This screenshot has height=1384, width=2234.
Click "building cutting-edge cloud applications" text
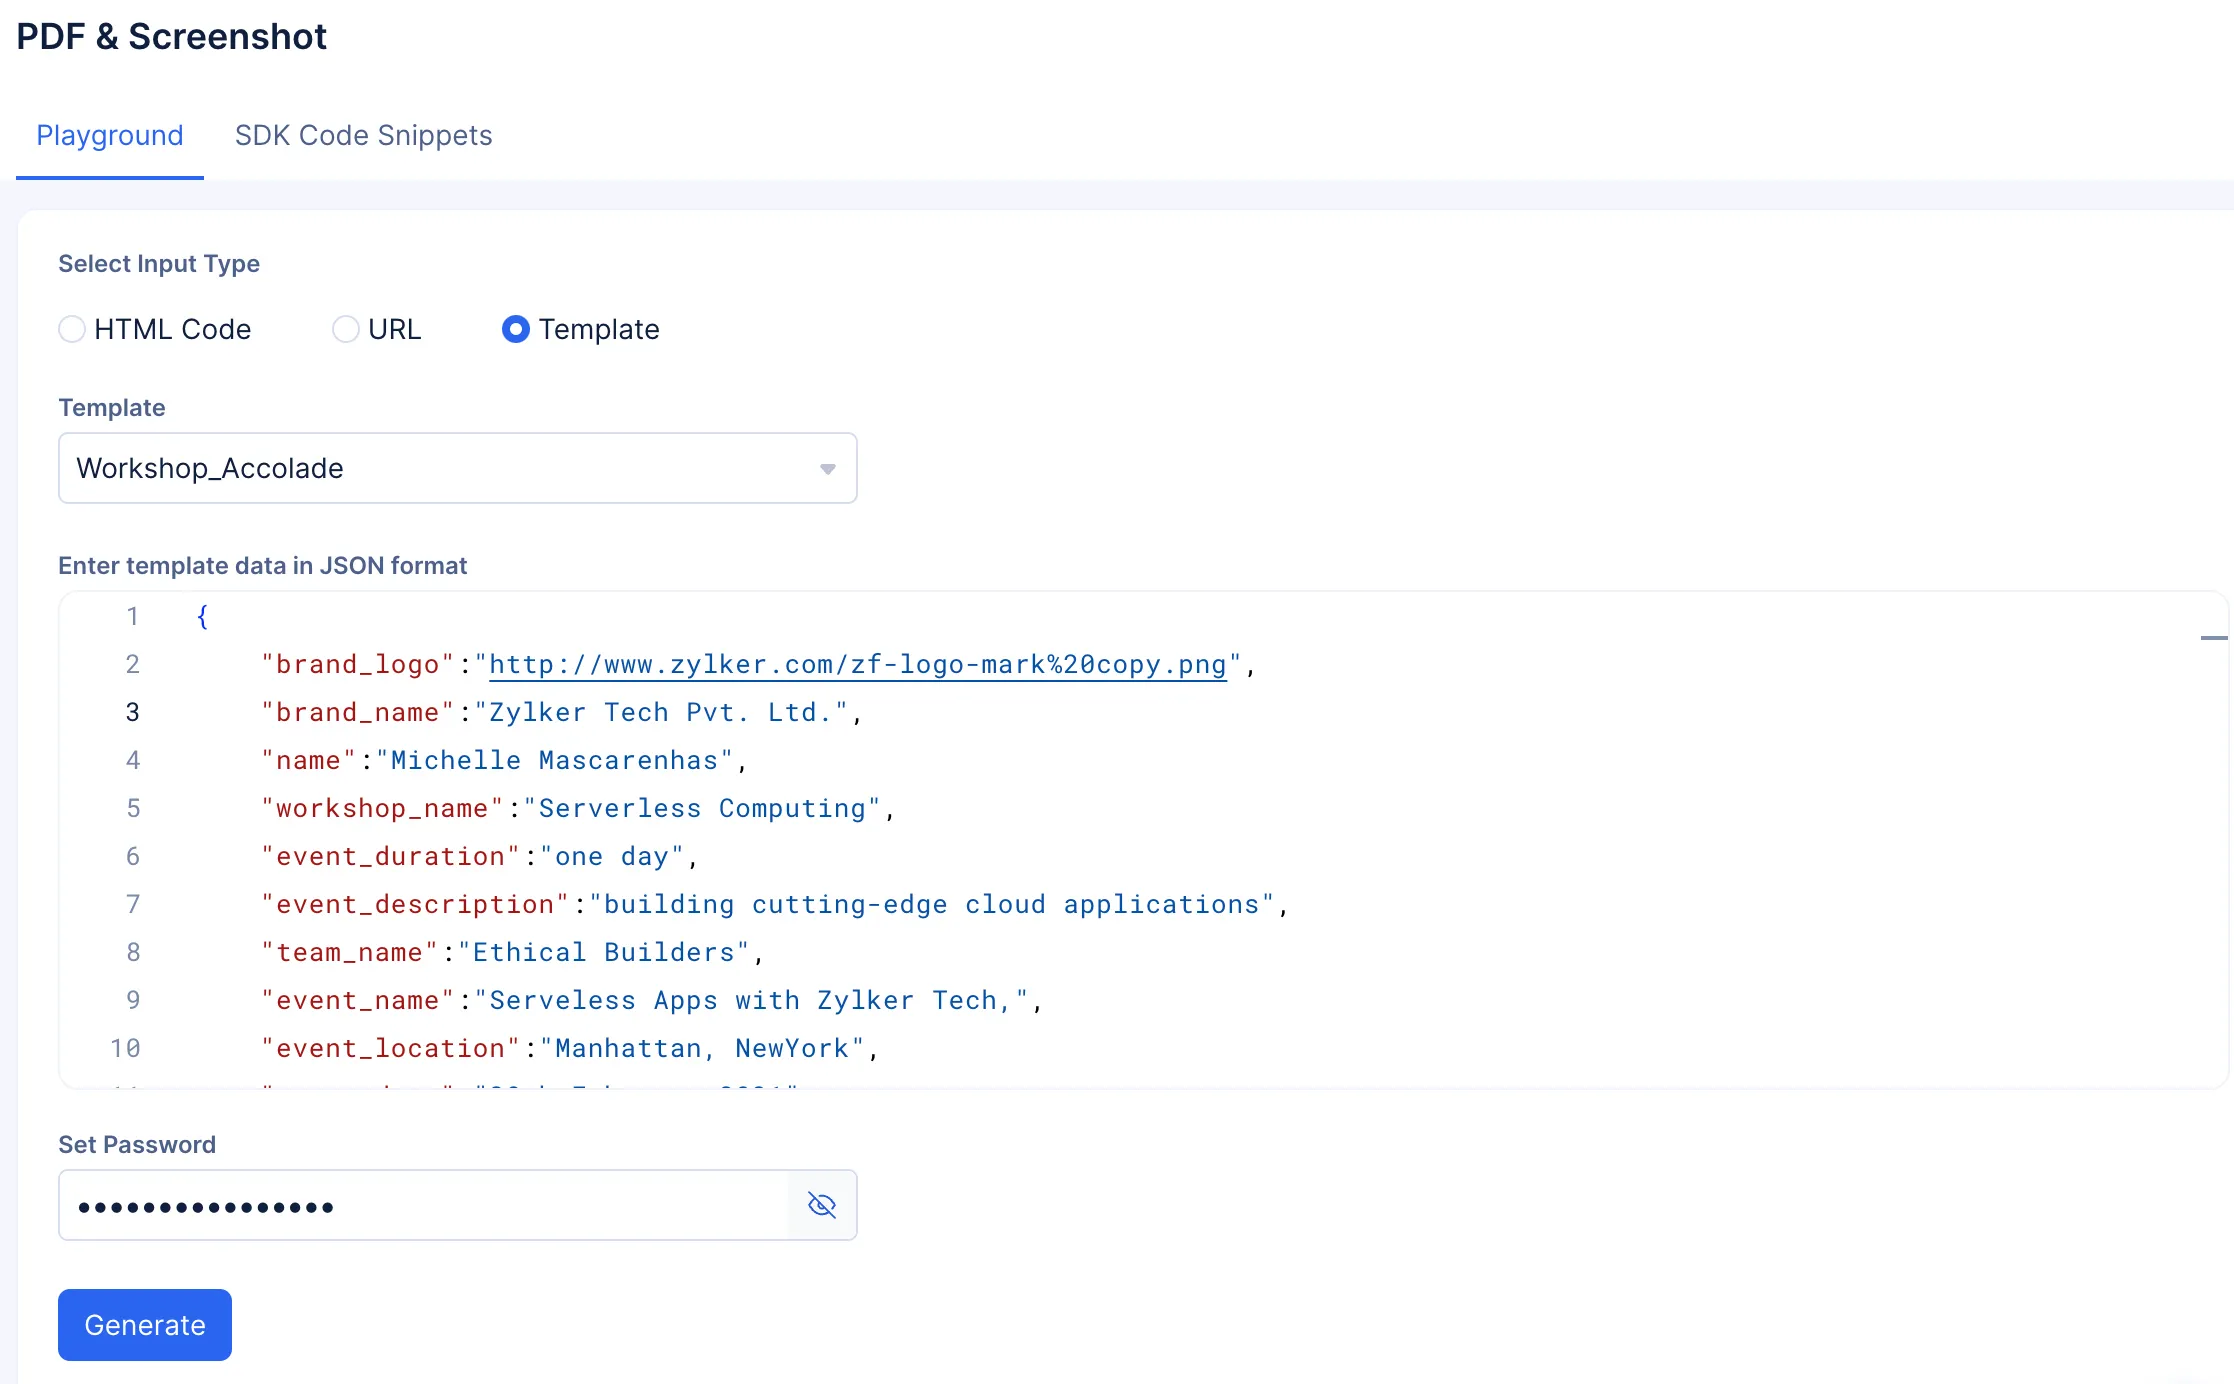point(932,904)
